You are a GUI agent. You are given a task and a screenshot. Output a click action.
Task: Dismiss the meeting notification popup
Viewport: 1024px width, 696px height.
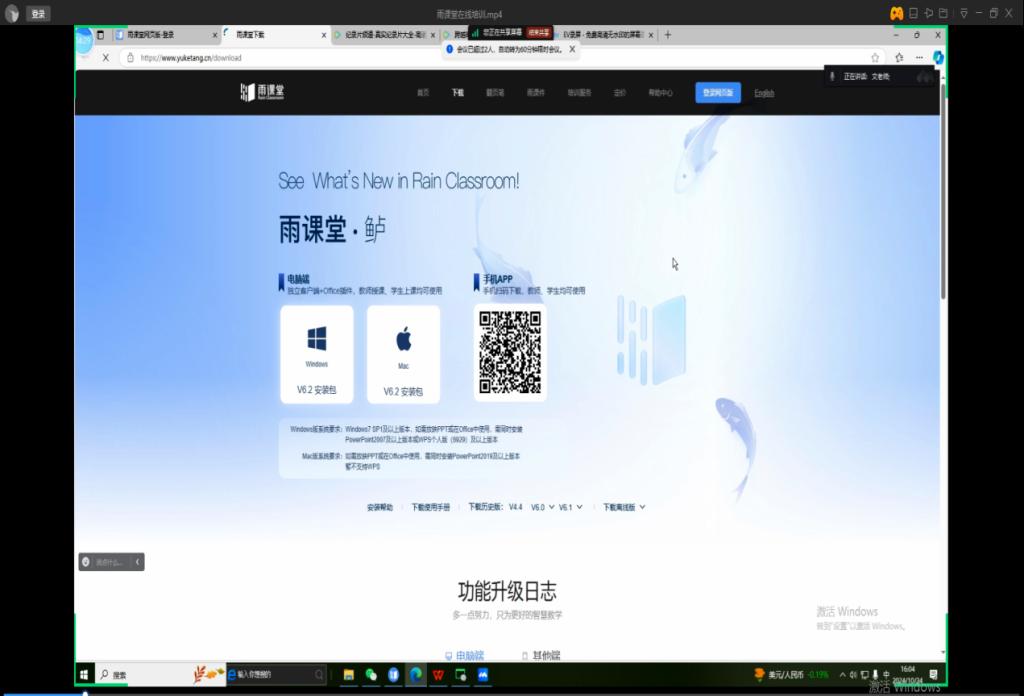572,49
